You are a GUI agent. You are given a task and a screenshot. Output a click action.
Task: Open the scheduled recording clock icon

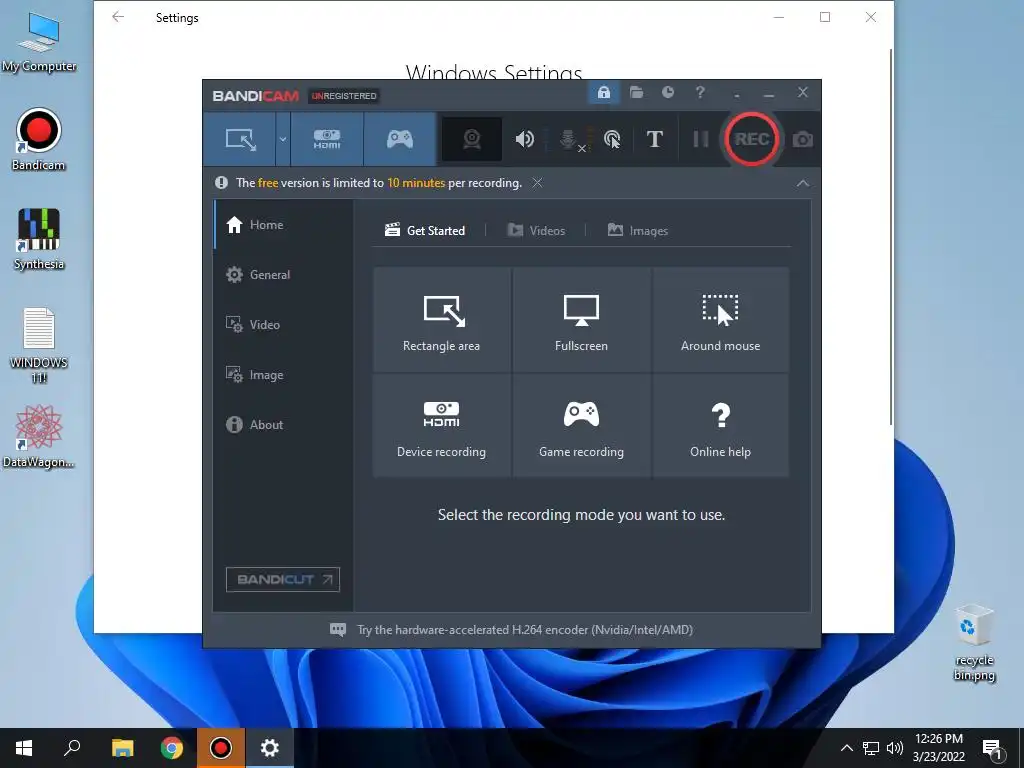(667, 93)
